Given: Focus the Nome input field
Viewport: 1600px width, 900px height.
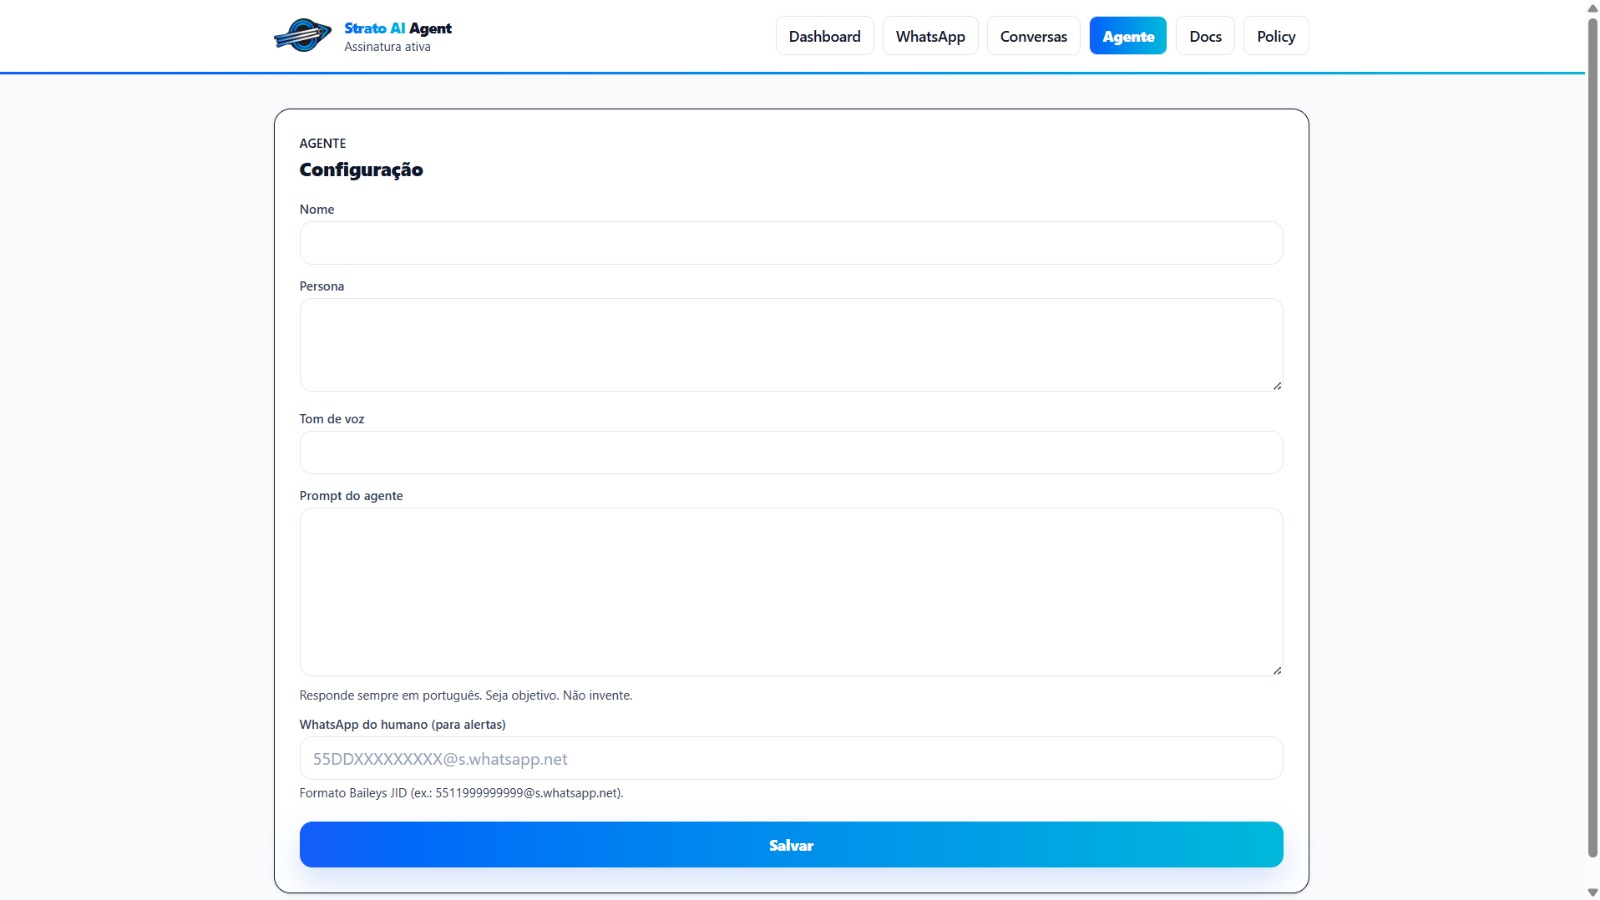Looking at the screenshot, I should click(790, 243).
